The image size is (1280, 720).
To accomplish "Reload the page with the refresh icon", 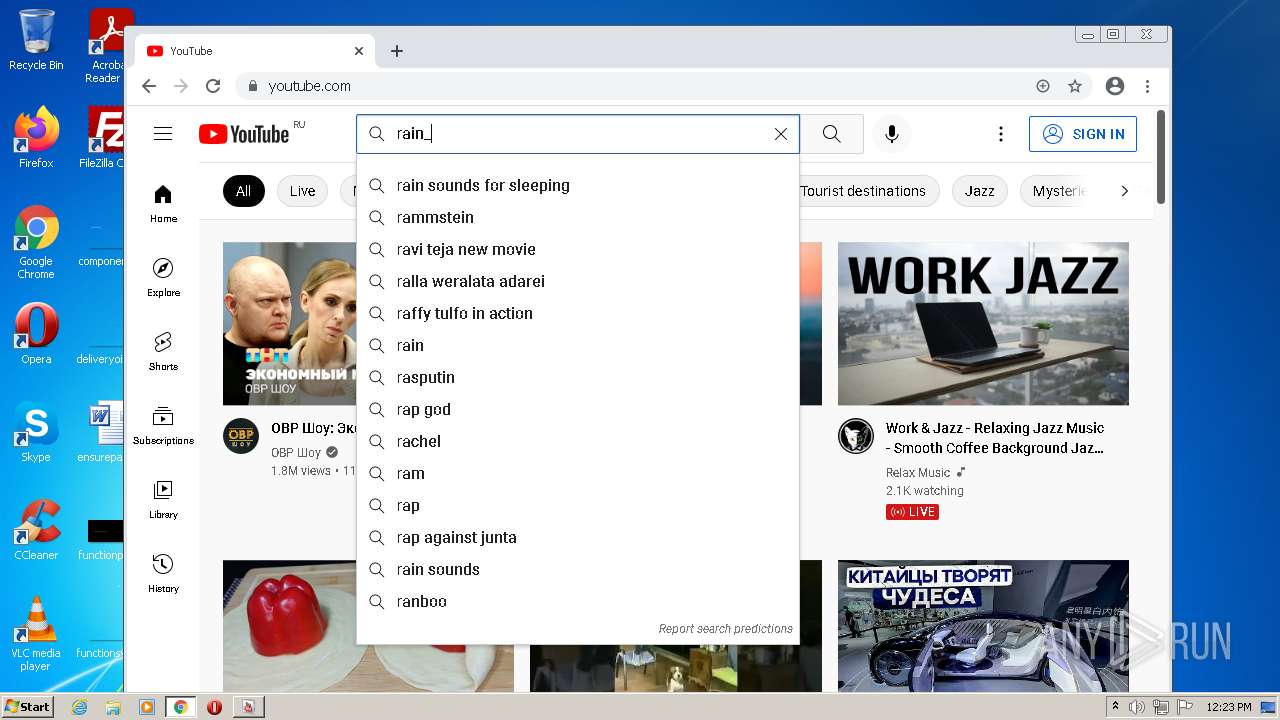I will (213, 86).
